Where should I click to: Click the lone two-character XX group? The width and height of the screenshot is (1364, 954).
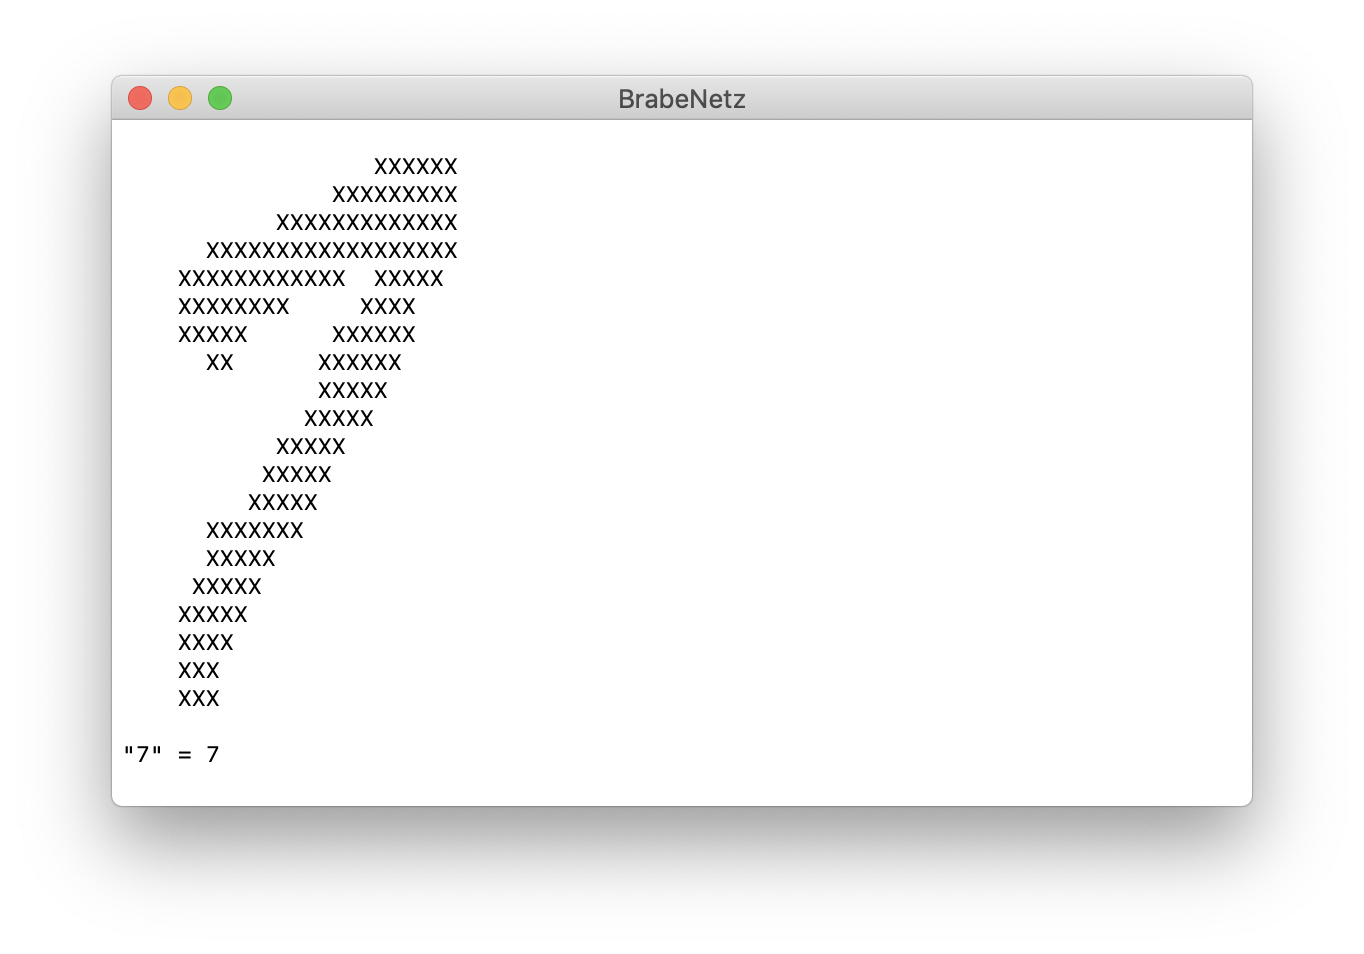[220, 362]
